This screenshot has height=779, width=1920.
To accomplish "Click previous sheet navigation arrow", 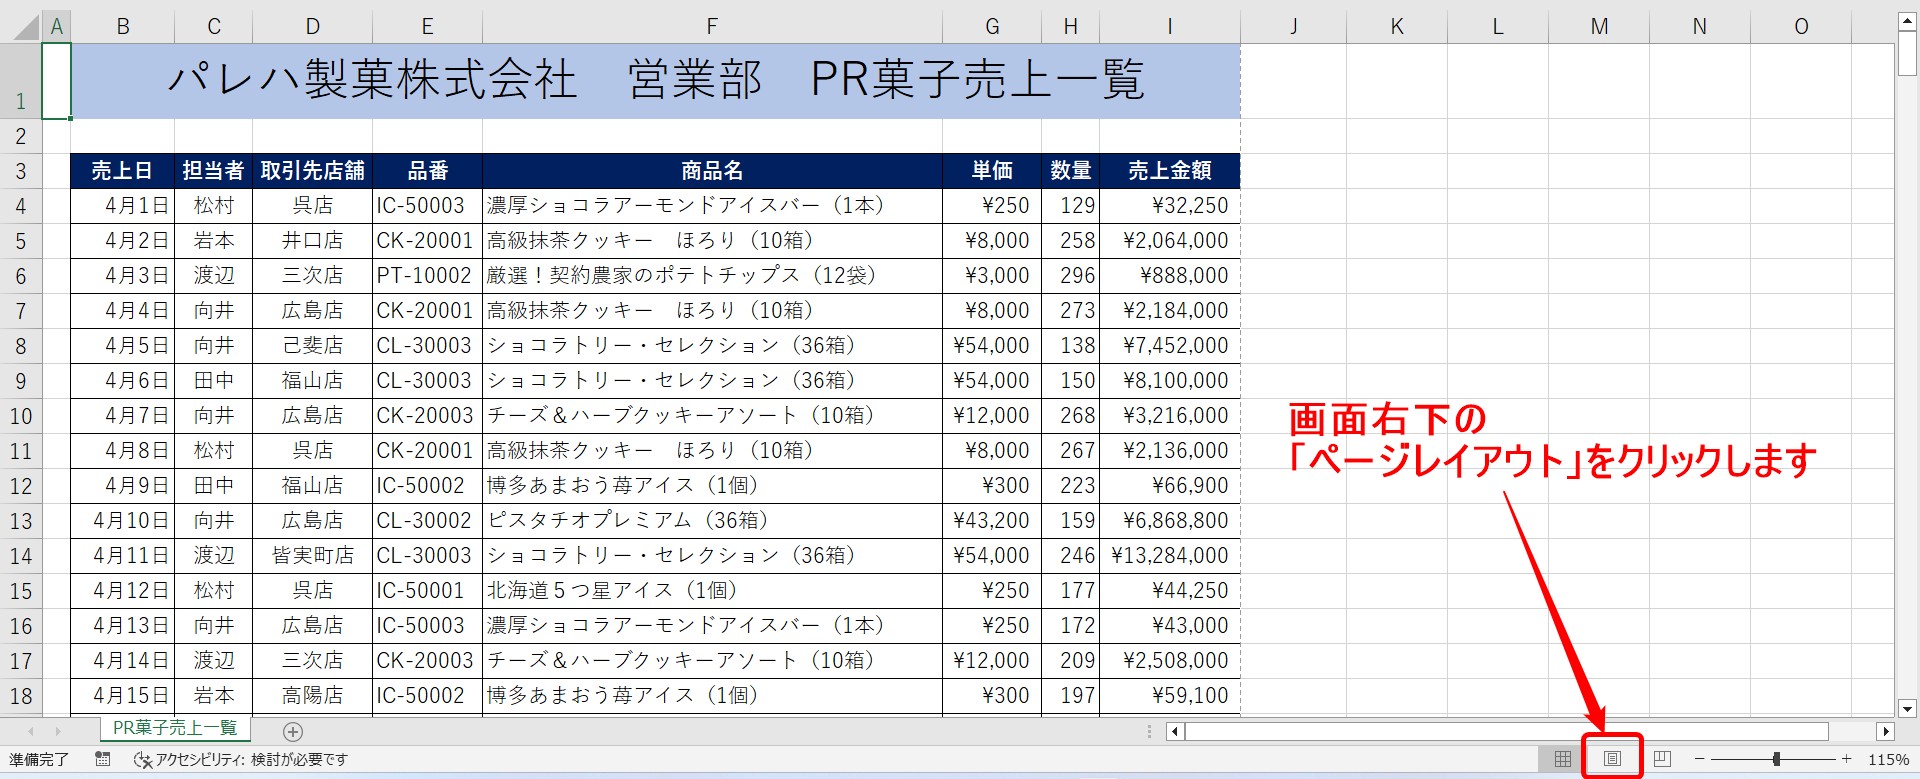I will coord(31,731).
